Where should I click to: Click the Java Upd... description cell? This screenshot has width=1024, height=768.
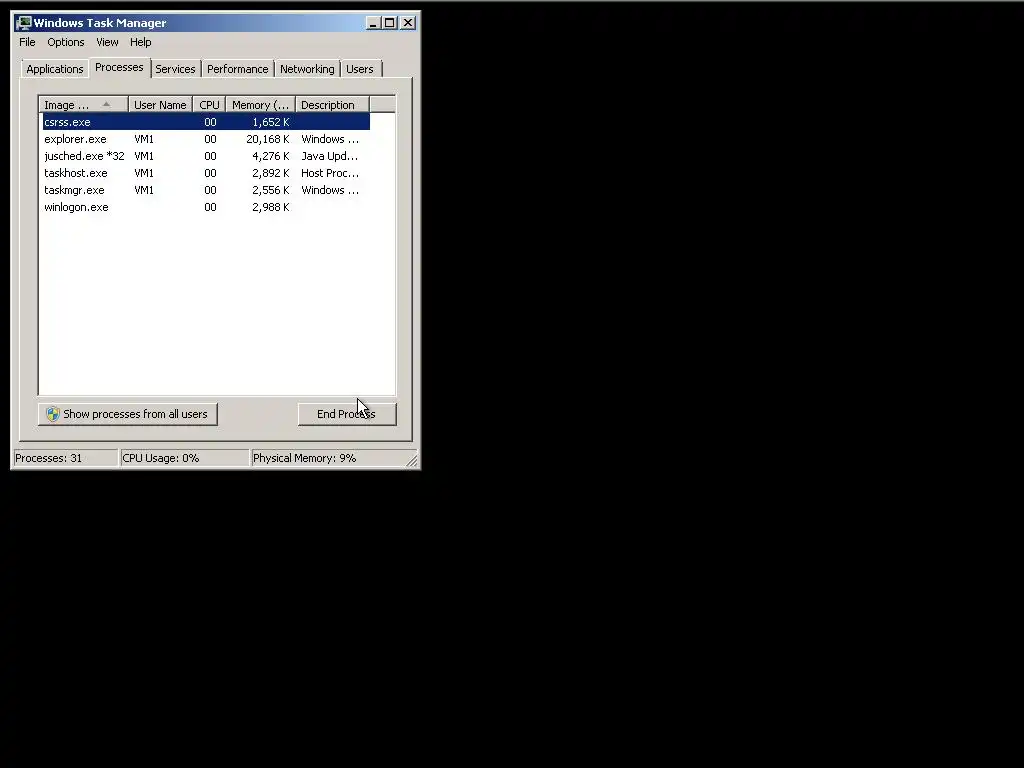(x=330, y=156)
